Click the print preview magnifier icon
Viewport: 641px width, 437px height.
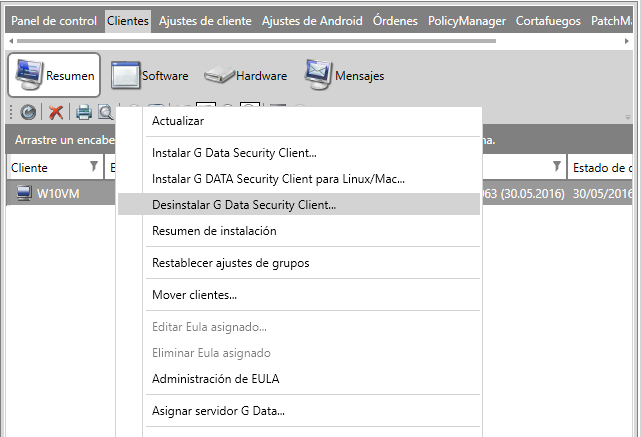[105, 113]
